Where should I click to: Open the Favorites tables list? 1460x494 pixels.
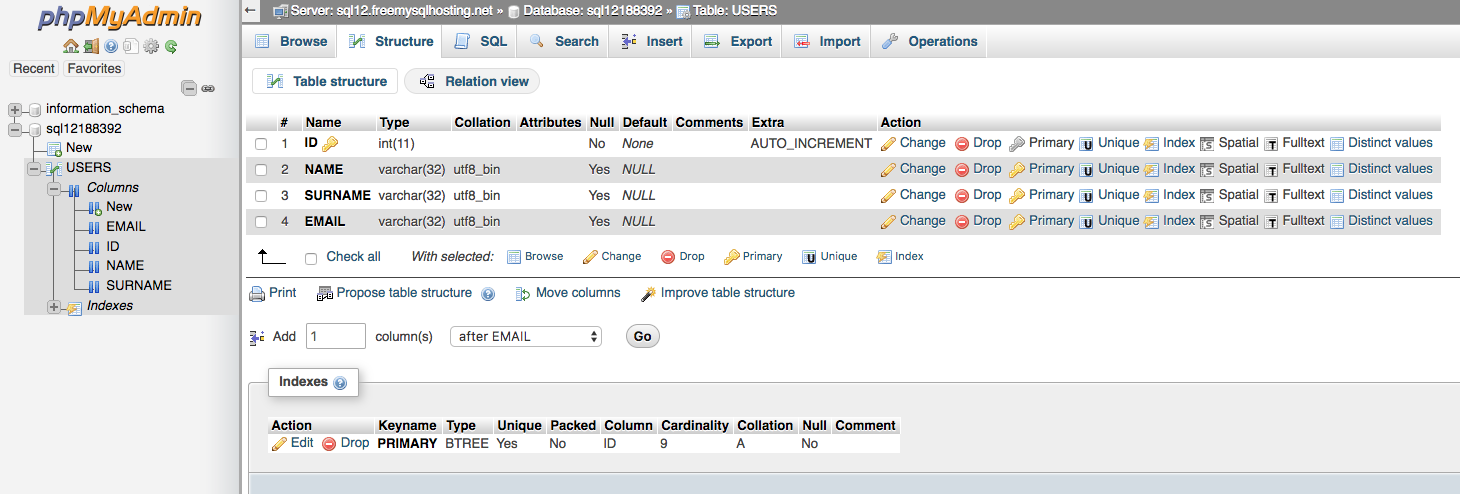(94, 69)
